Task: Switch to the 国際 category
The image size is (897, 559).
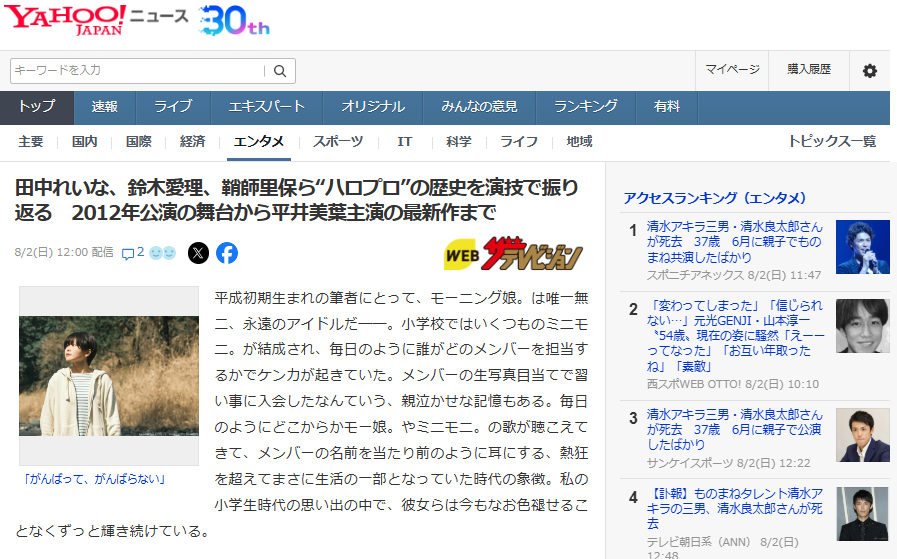Action: pos(138,142)
